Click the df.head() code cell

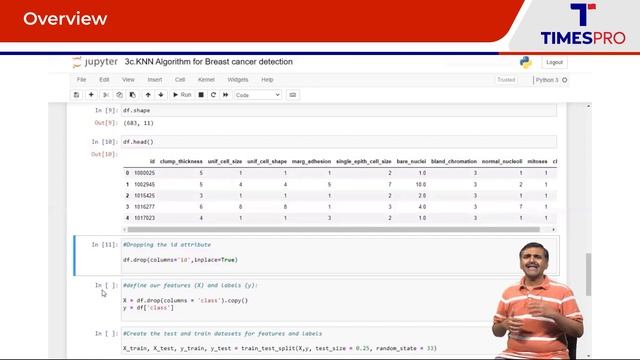(339, 142)
